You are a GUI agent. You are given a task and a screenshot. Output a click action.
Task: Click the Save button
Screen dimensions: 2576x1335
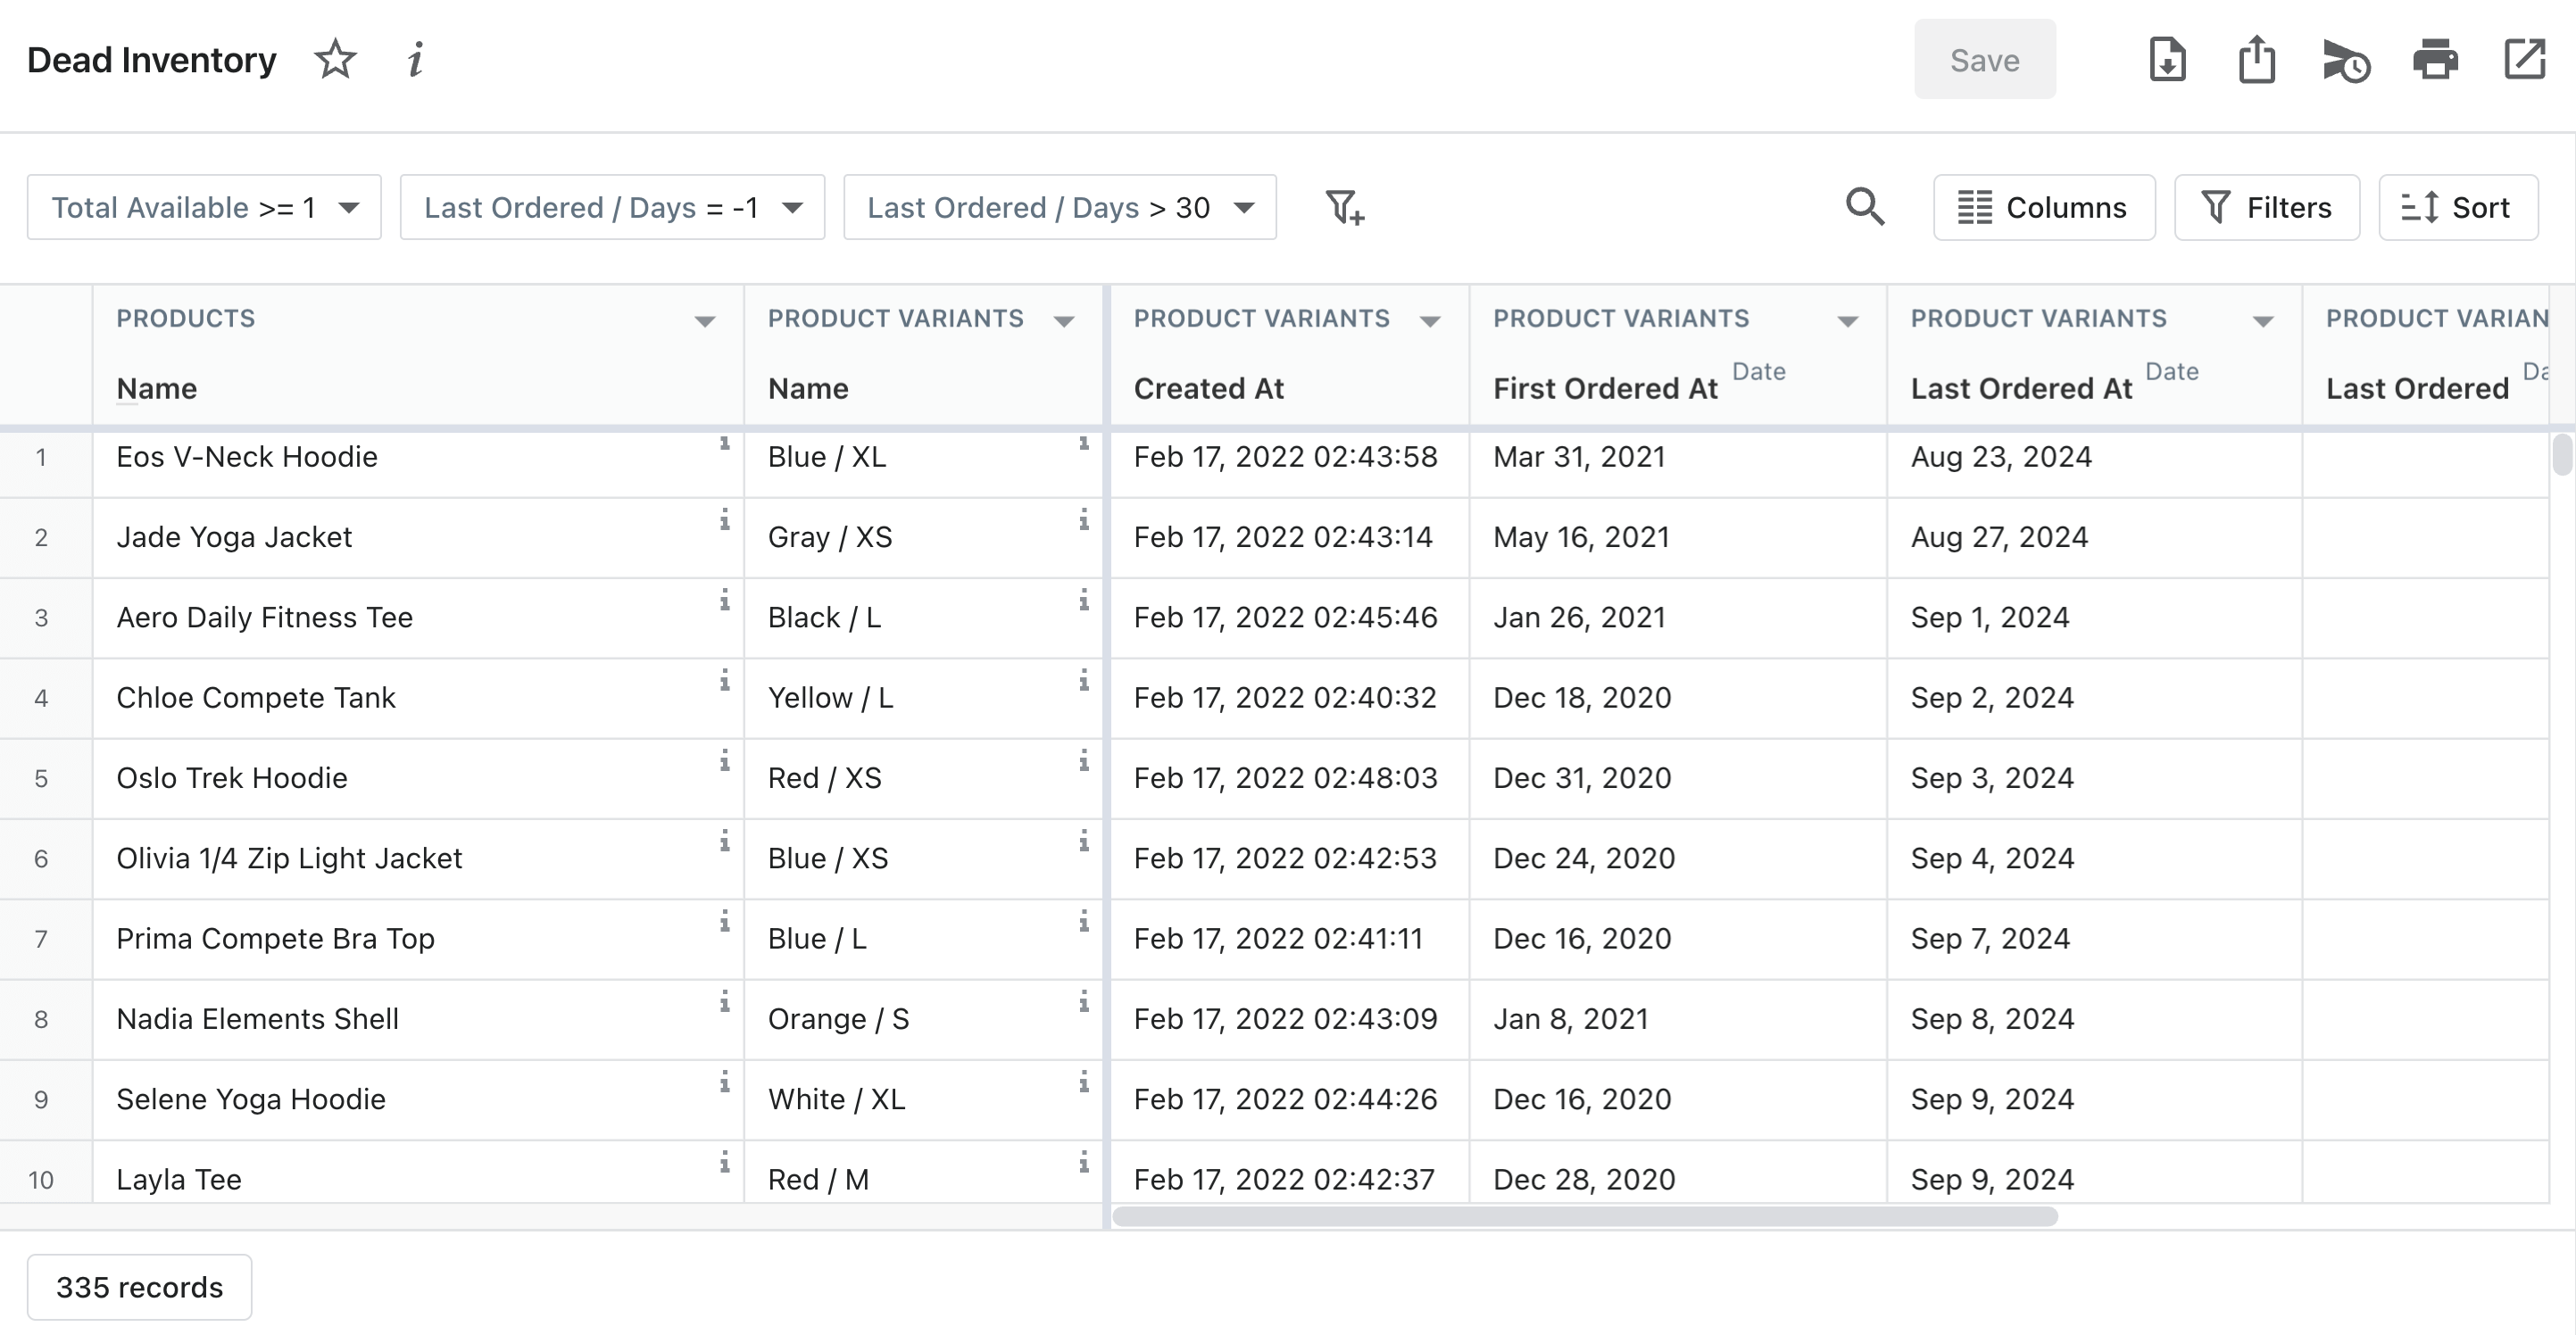(x=1985, y=60)
